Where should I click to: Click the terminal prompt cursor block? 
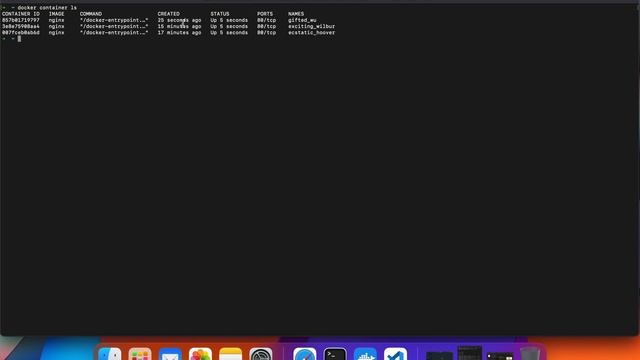click(x=19, y=39)
